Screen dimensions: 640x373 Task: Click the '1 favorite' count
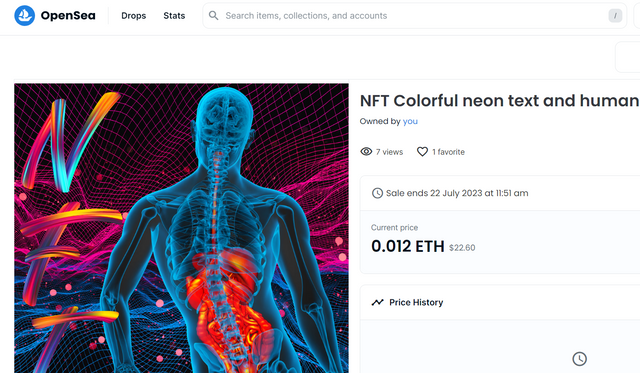[x=449, y=152]
